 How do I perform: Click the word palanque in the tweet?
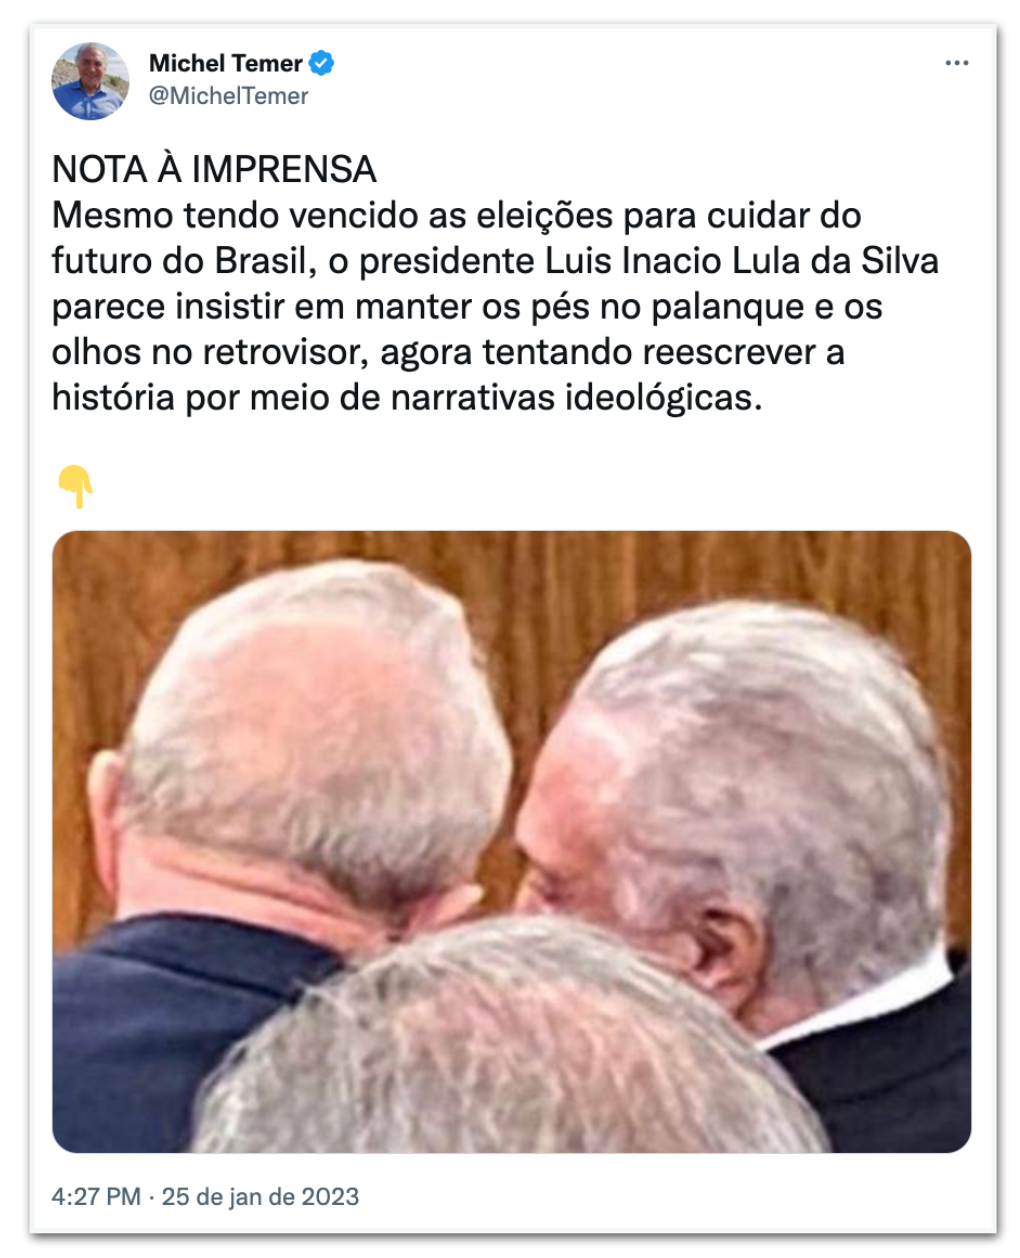point(727,307)
